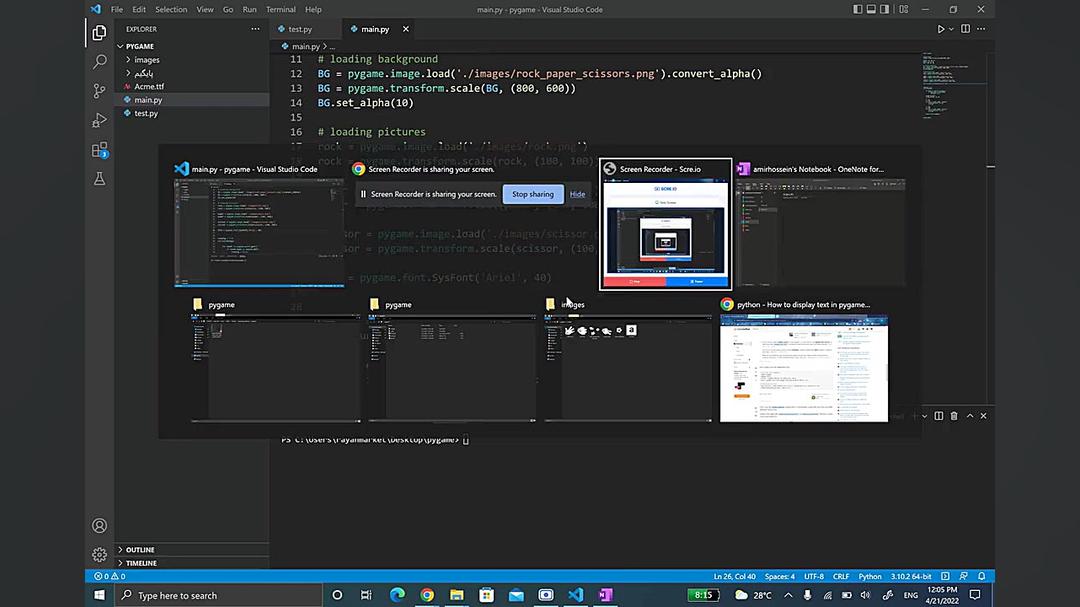Open the Search view in activity bar

pos(99,62)
